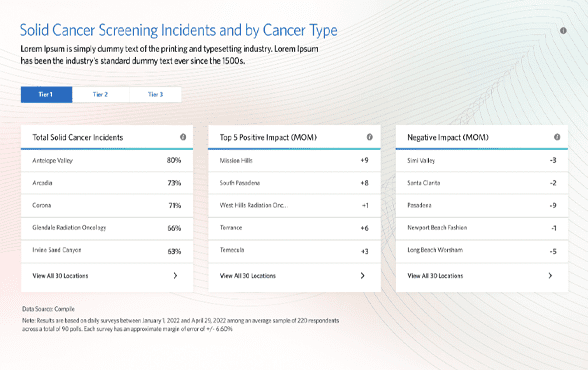The height and width of the screenshot is (370, 588).
Task: Click the -5 value for Long Beach Worsham
Action: 553,251
